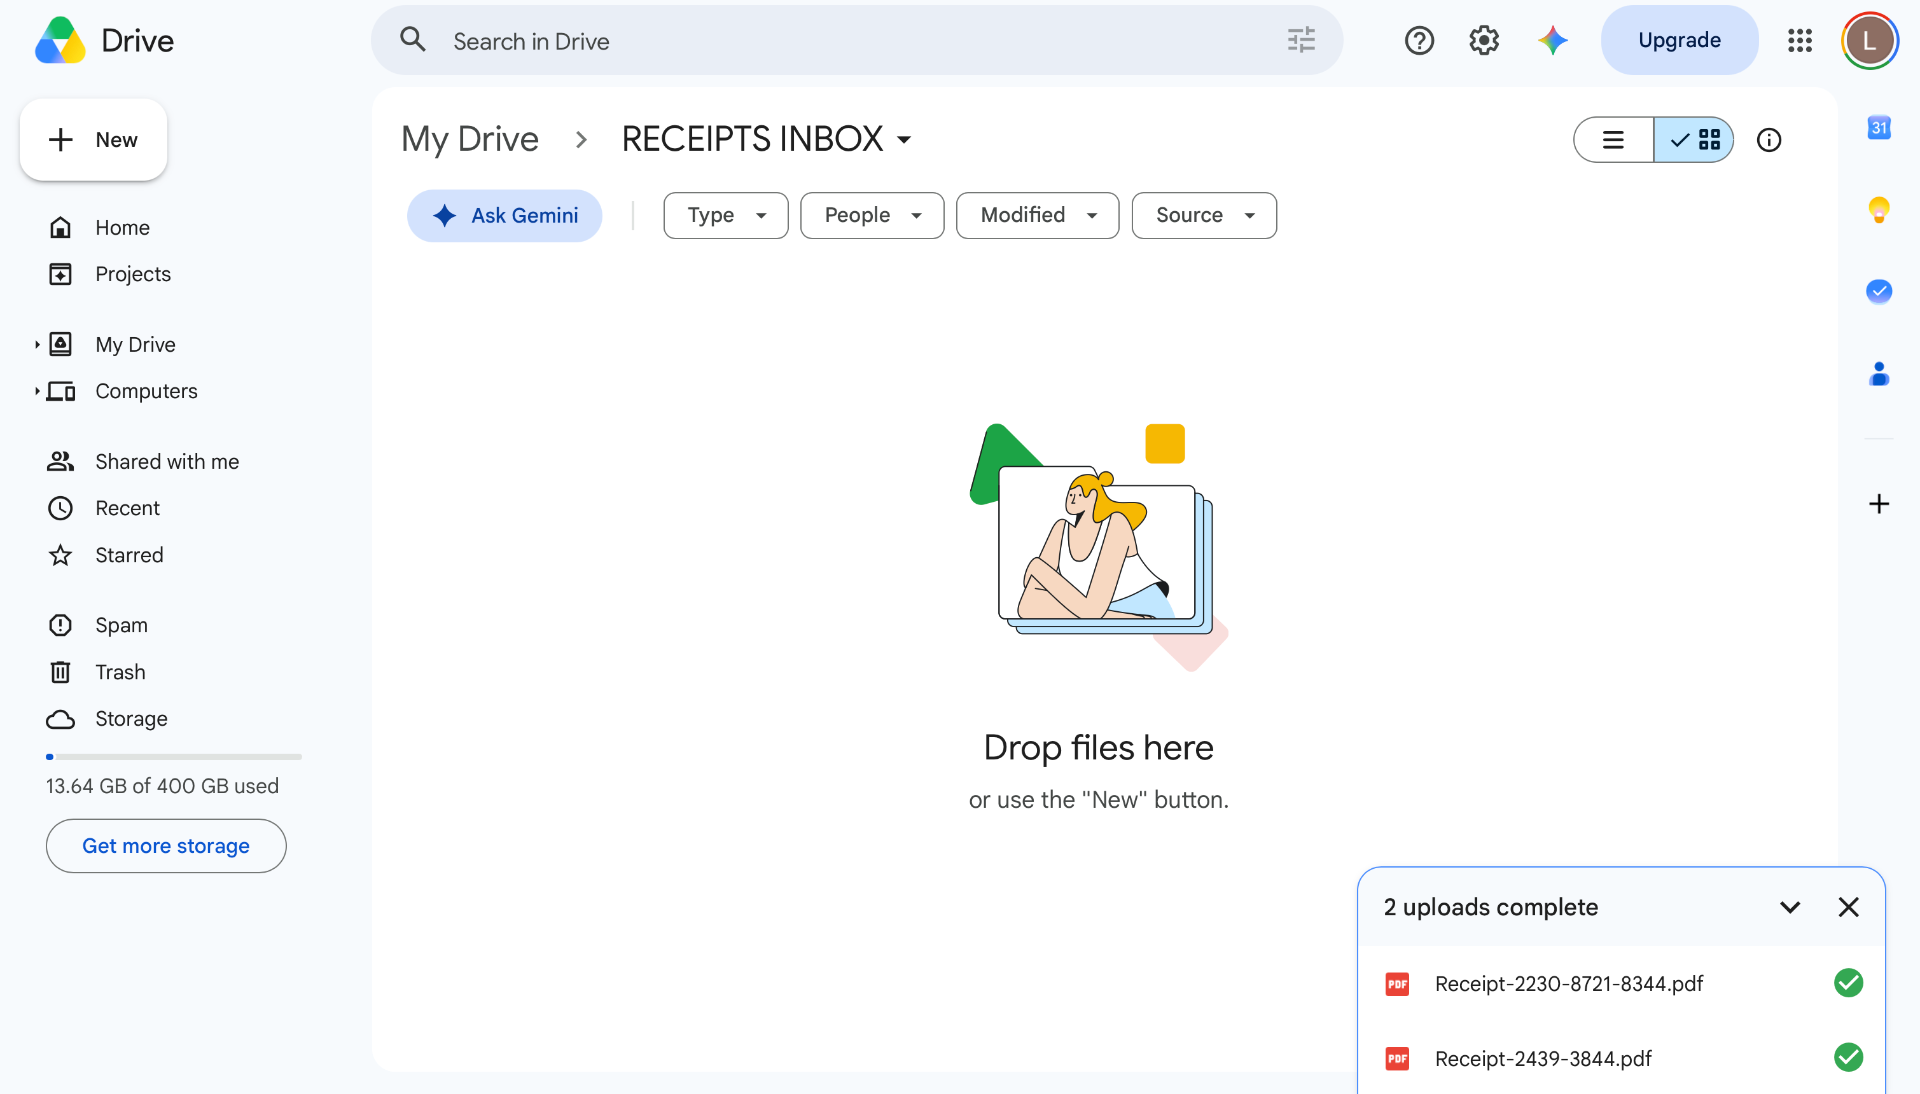Screen dimensions: 1920x1094
Task: Open My Drive in sidebar
Action: pyautogui.click(x=135, y=345)
